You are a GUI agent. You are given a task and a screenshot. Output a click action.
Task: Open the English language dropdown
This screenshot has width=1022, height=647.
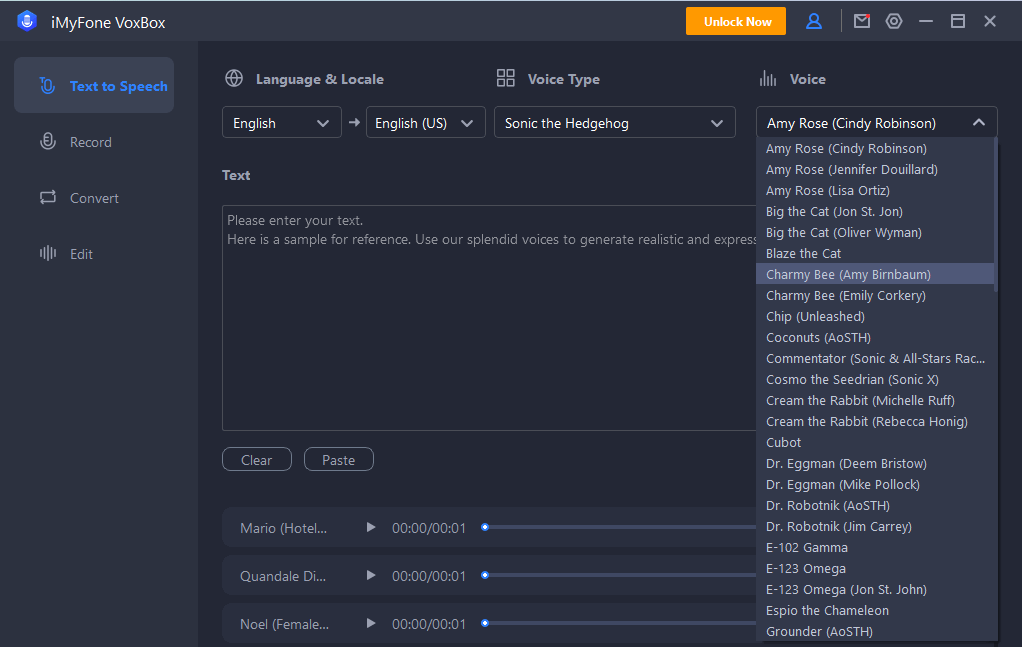pyautogui.click(x=282, y=122)
